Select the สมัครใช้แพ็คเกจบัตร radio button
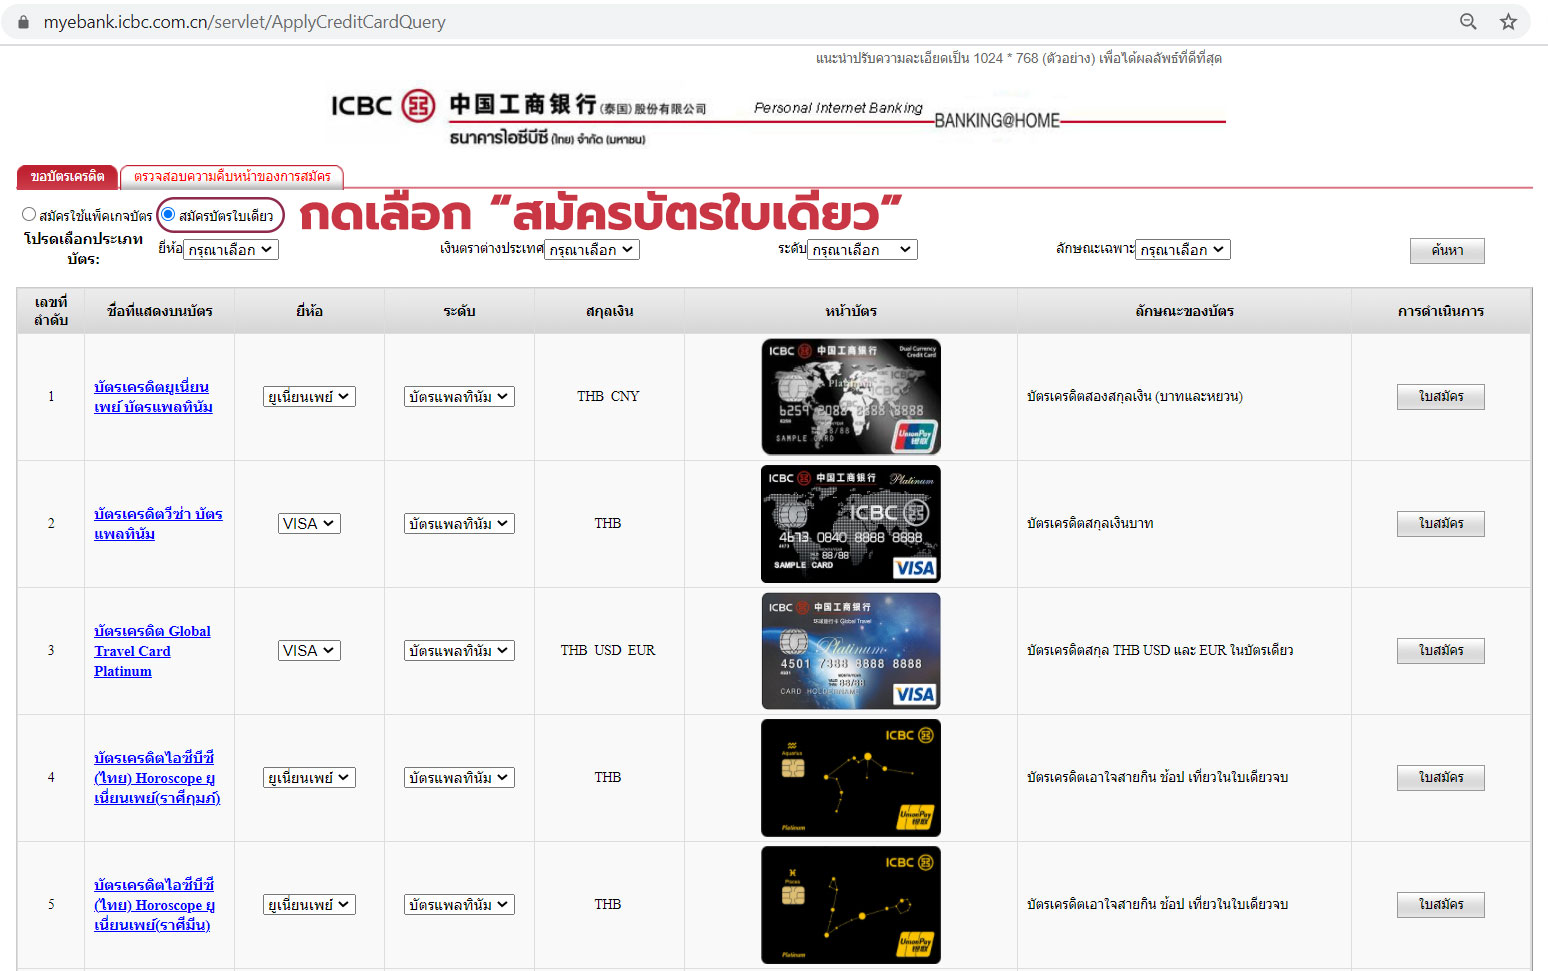 click(29, 214)
